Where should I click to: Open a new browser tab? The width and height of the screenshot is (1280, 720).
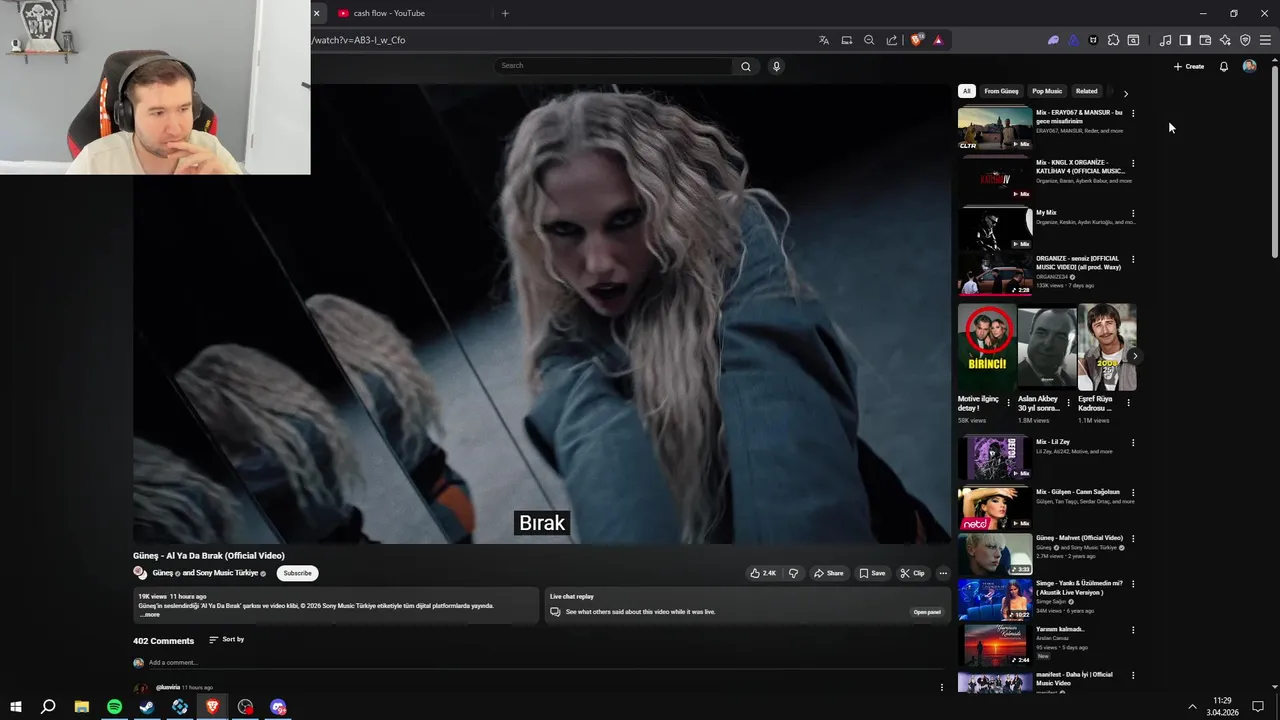[505, 13]
